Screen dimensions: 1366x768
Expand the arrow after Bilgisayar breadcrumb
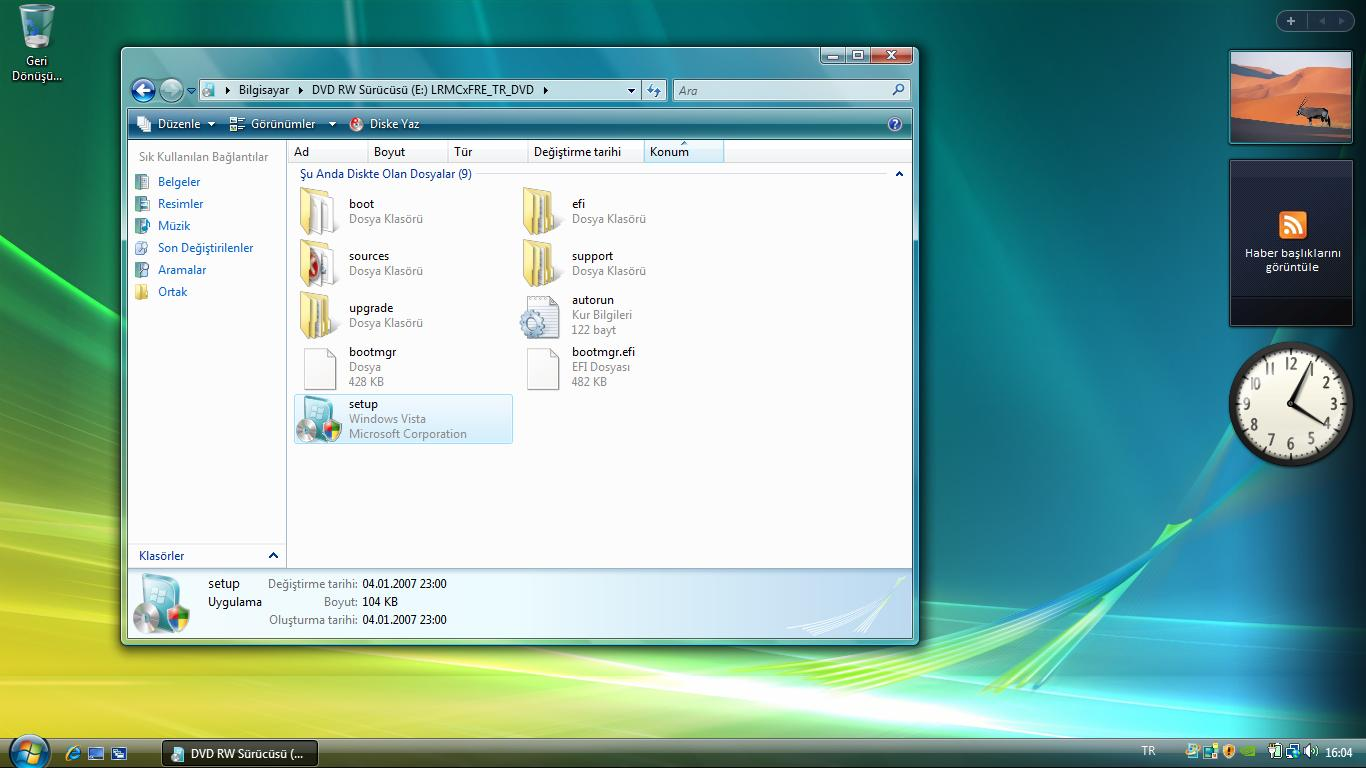pos(300,90)
